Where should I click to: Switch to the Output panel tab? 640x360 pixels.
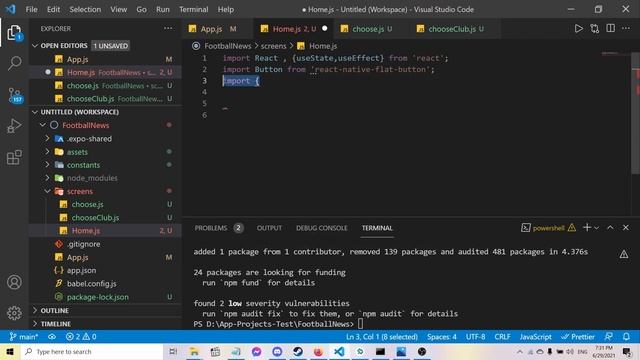pos(269,228)
